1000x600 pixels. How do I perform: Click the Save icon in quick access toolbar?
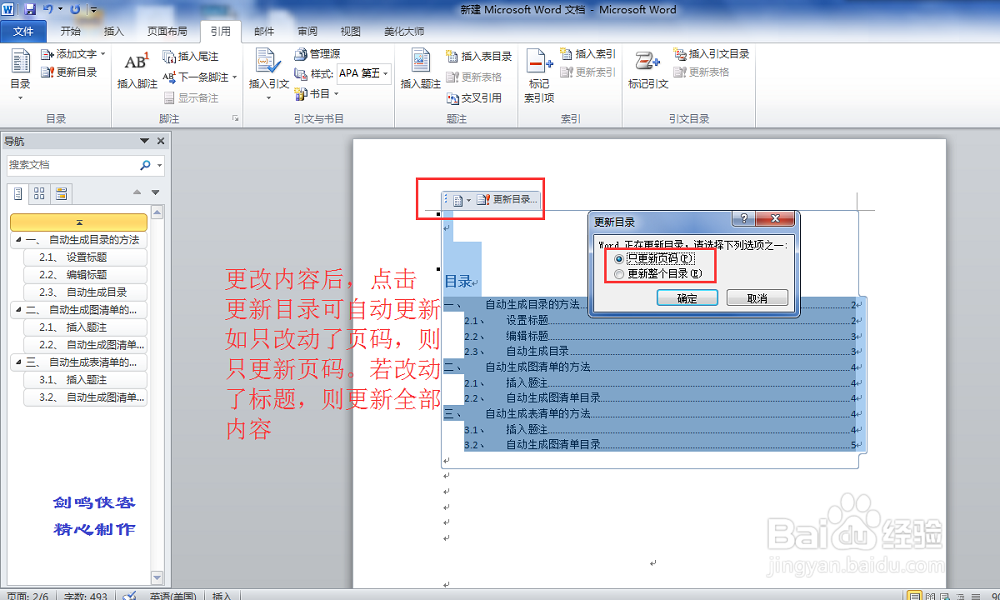click(30, 9)
